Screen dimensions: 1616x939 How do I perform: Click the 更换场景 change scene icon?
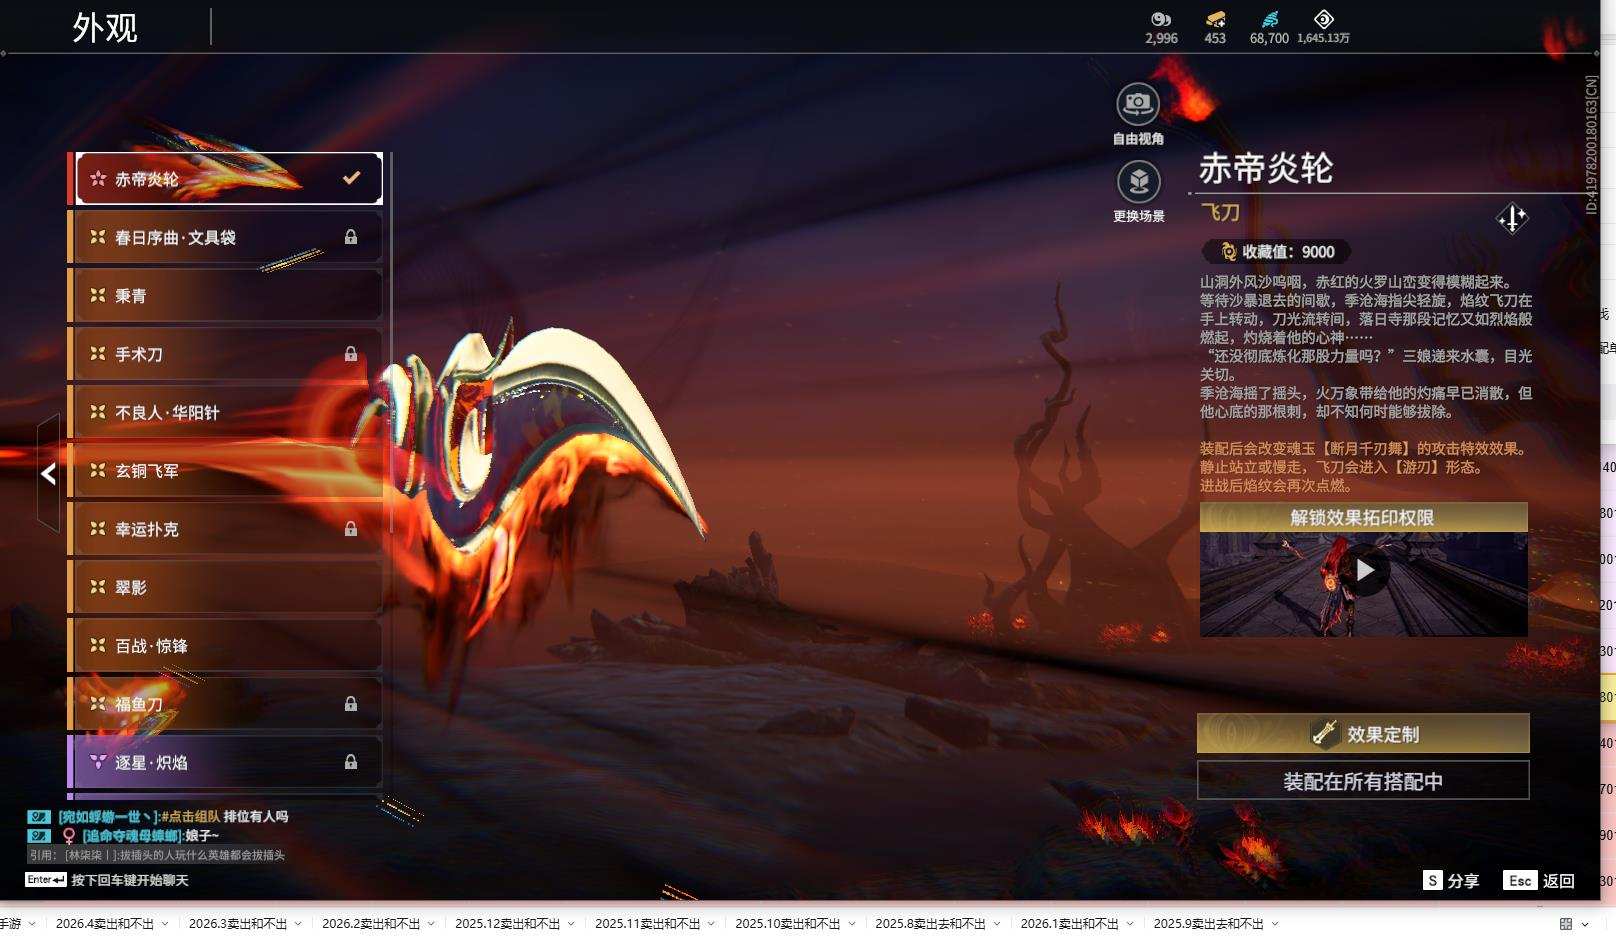1138,181
